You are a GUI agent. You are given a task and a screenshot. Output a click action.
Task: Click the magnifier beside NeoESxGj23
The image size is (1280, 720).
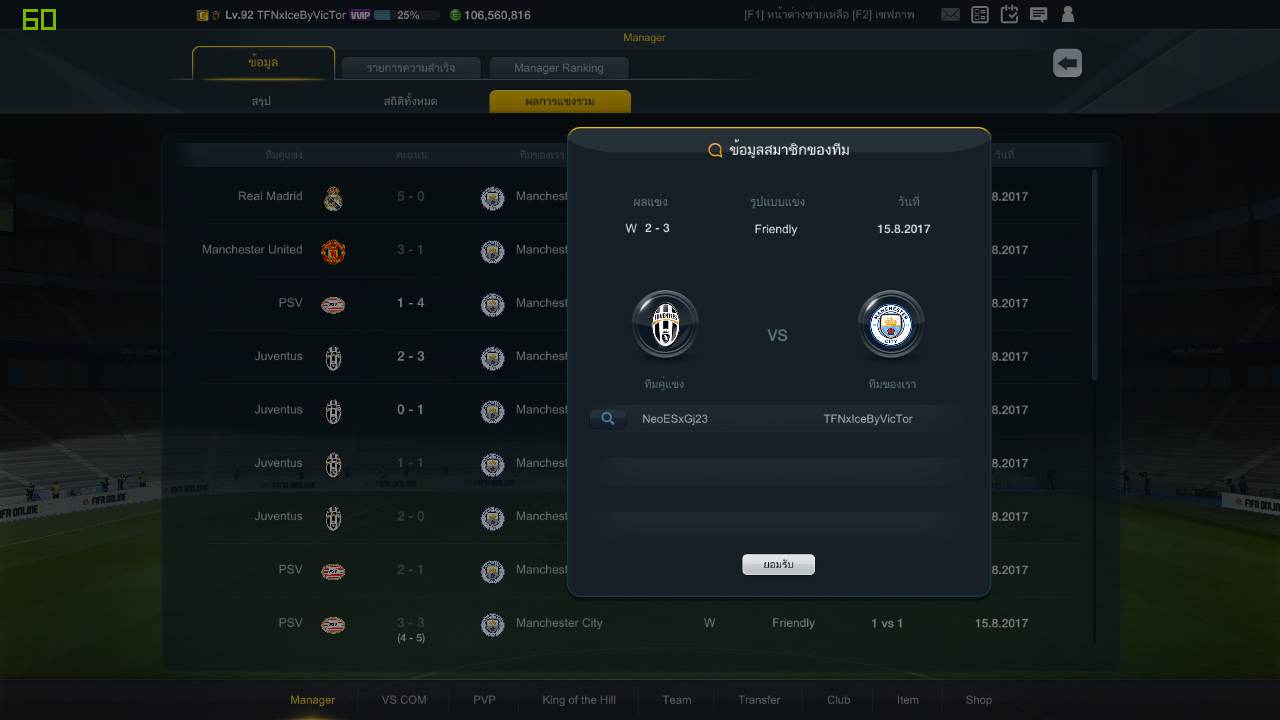608,419
